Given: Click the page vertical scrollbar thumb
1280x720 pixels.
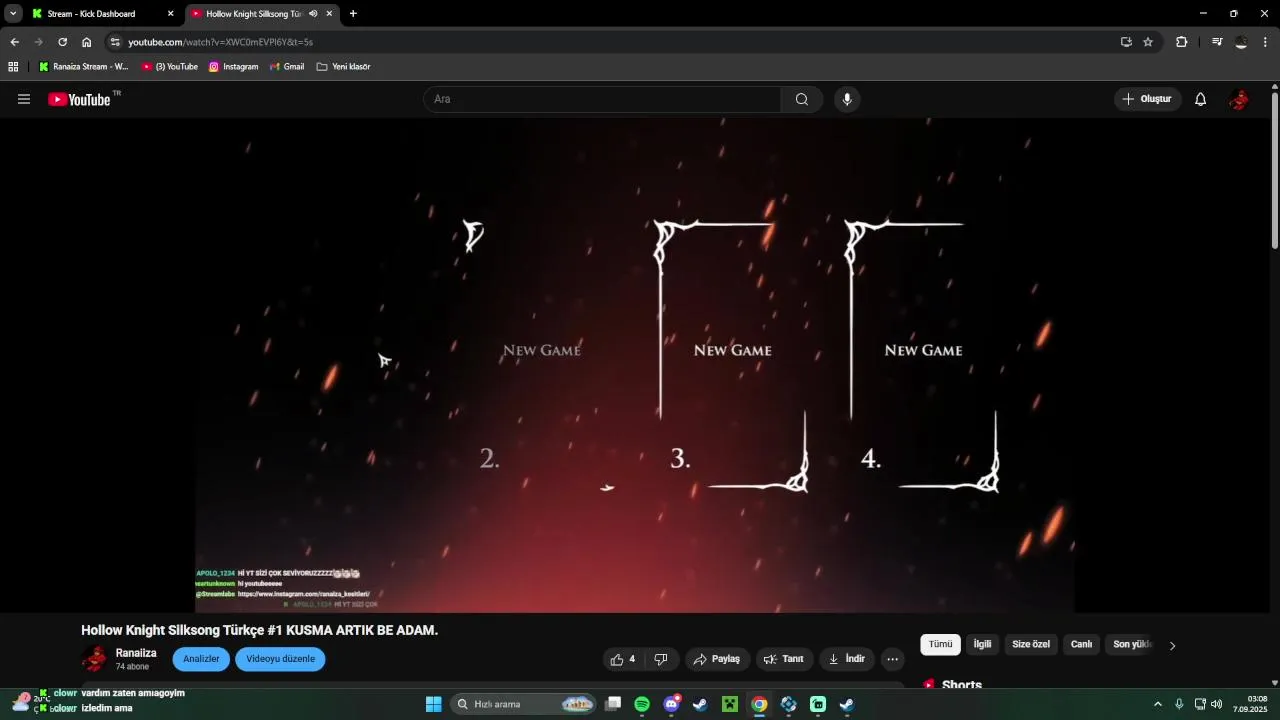Looking at the screenshot, I should tap(1275, 170).
